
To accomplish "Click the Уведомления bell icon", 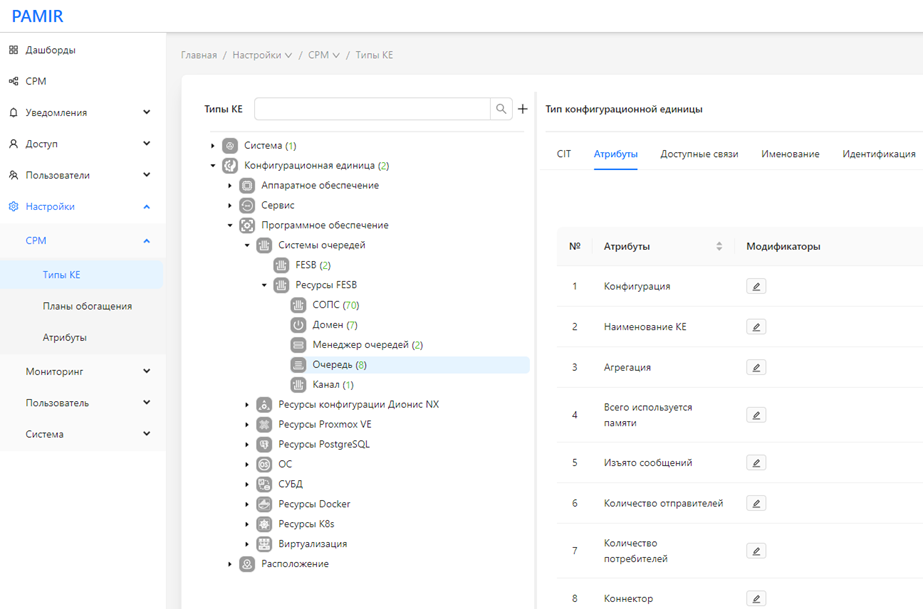I will coord(14,112).
